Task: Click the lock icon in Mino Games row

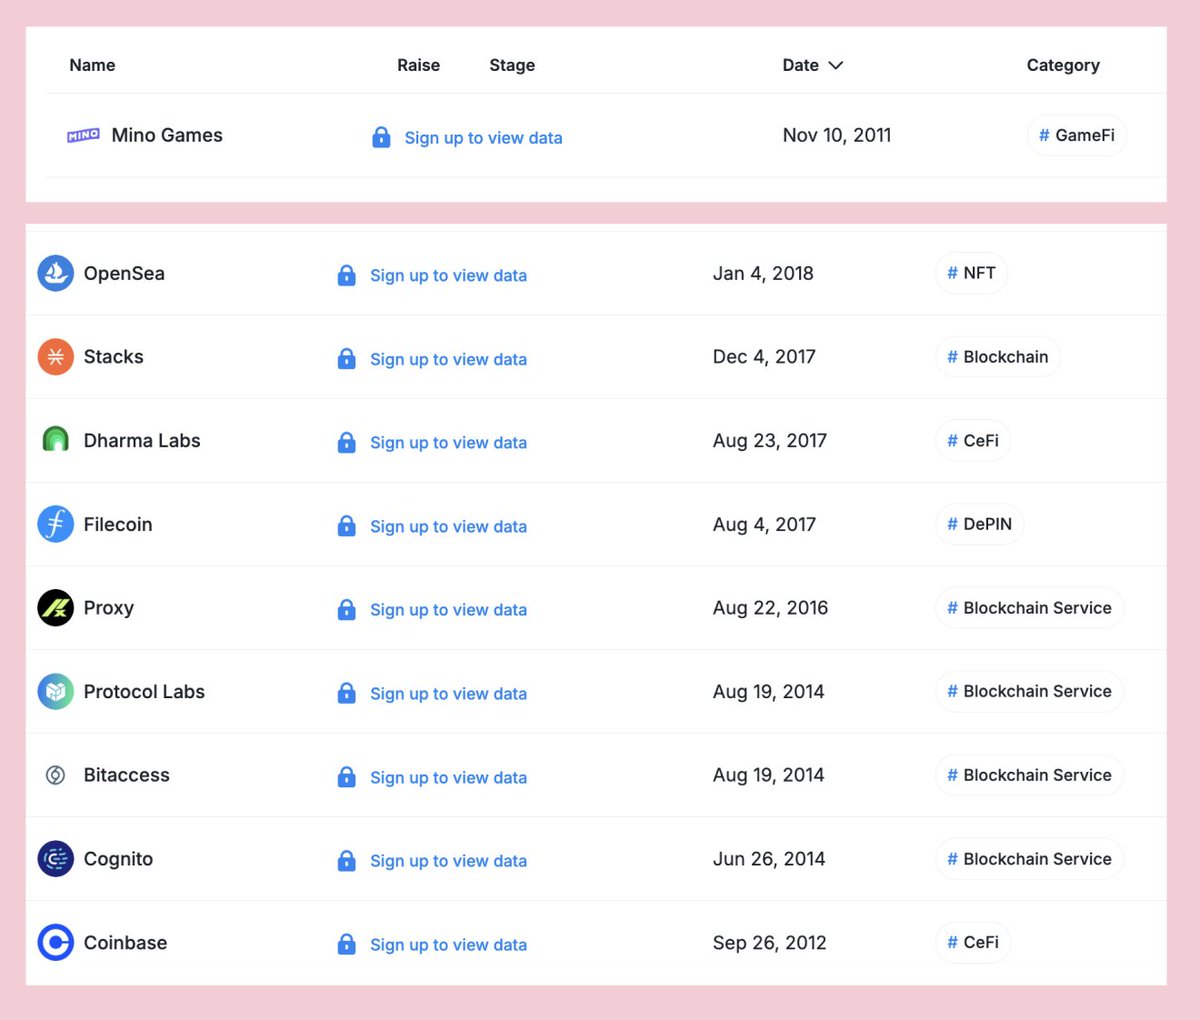Action: [381, 137]
